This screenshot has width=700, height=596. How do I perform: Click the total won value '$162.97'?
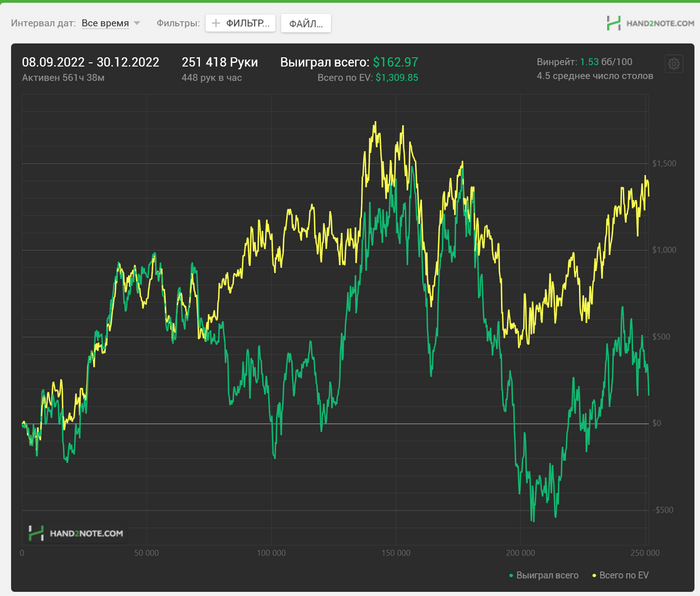(x=396, y=62)
